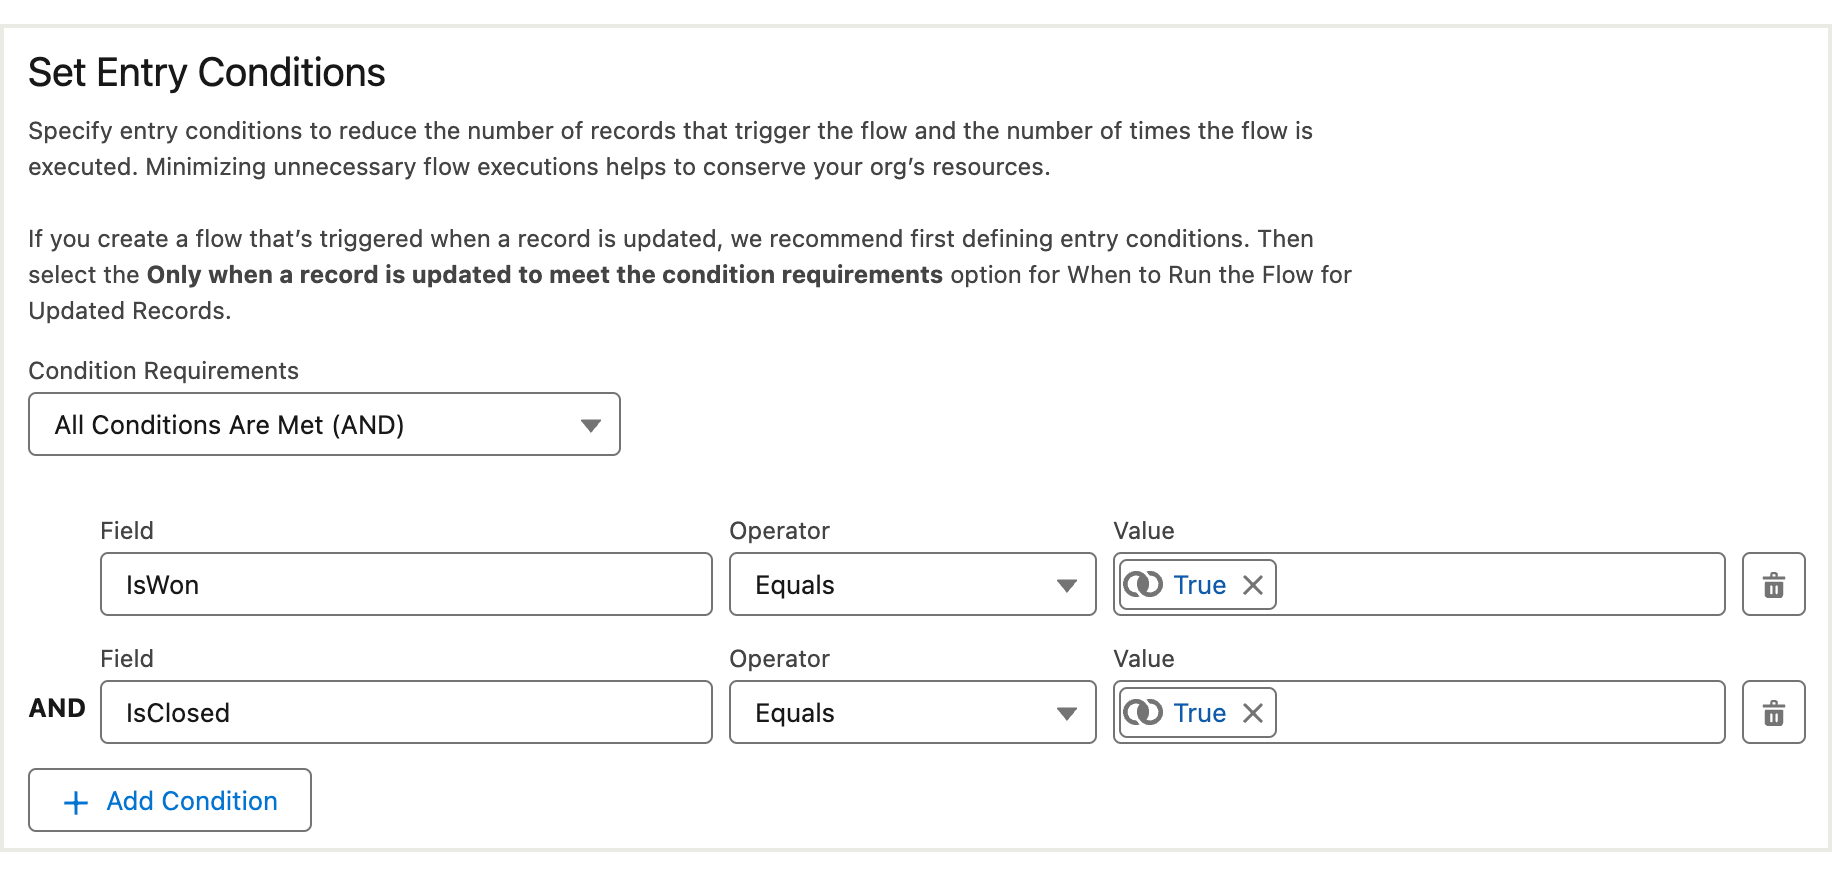Click the plus icon beside Add Condition

click(x=76, y=802)
